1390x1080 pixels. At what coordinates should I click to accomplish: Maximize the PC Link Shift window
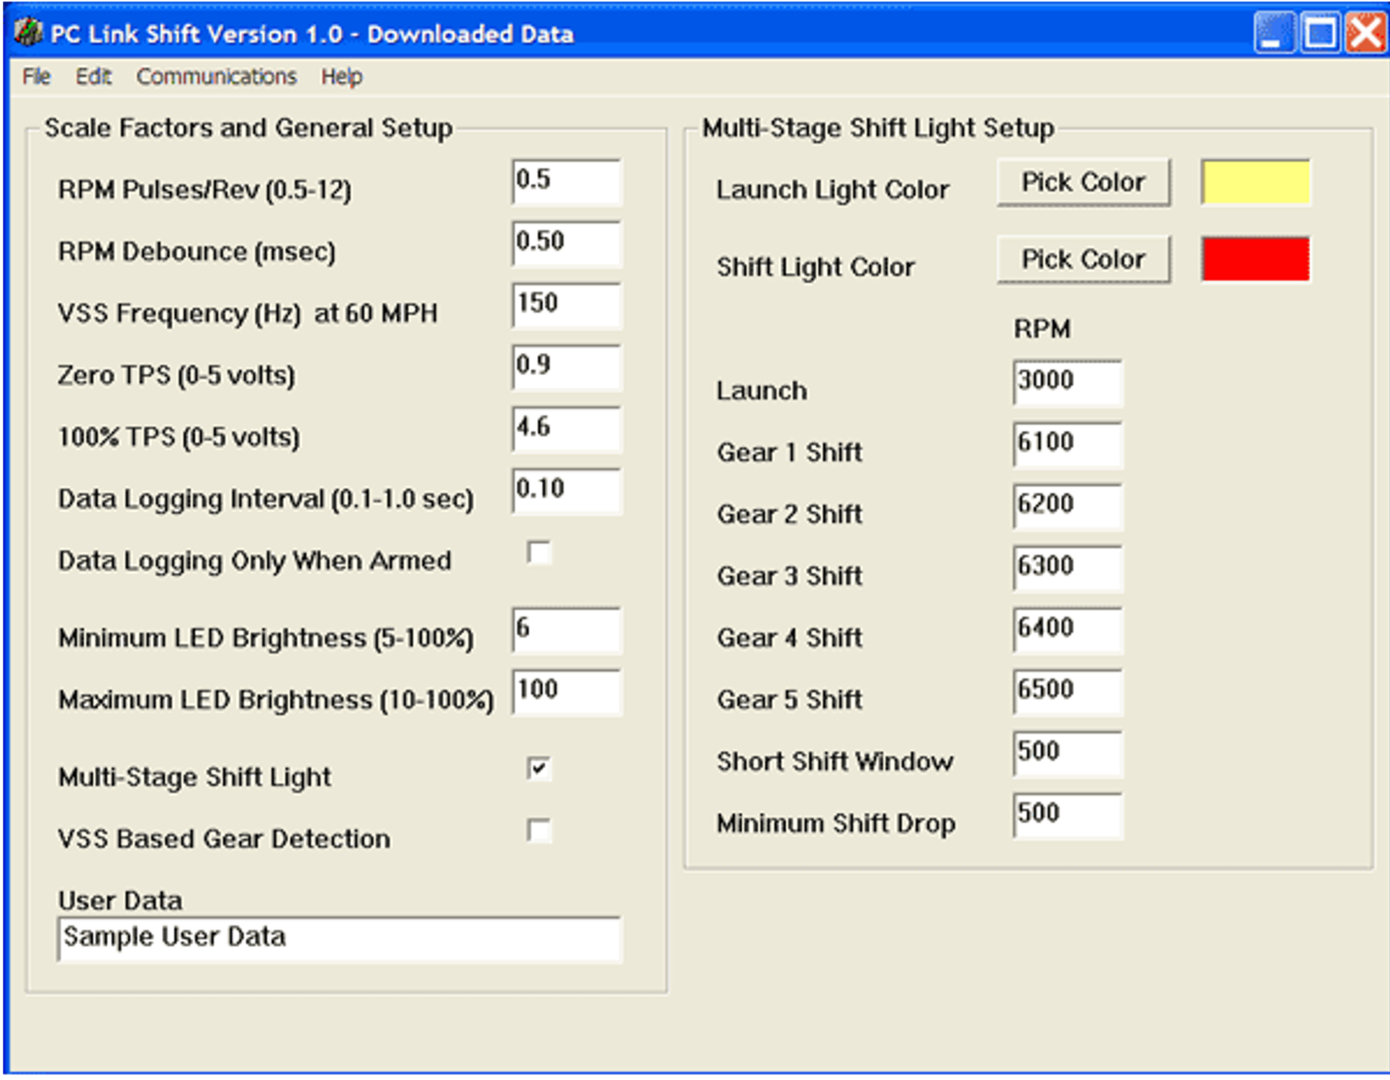(1319, 33)
